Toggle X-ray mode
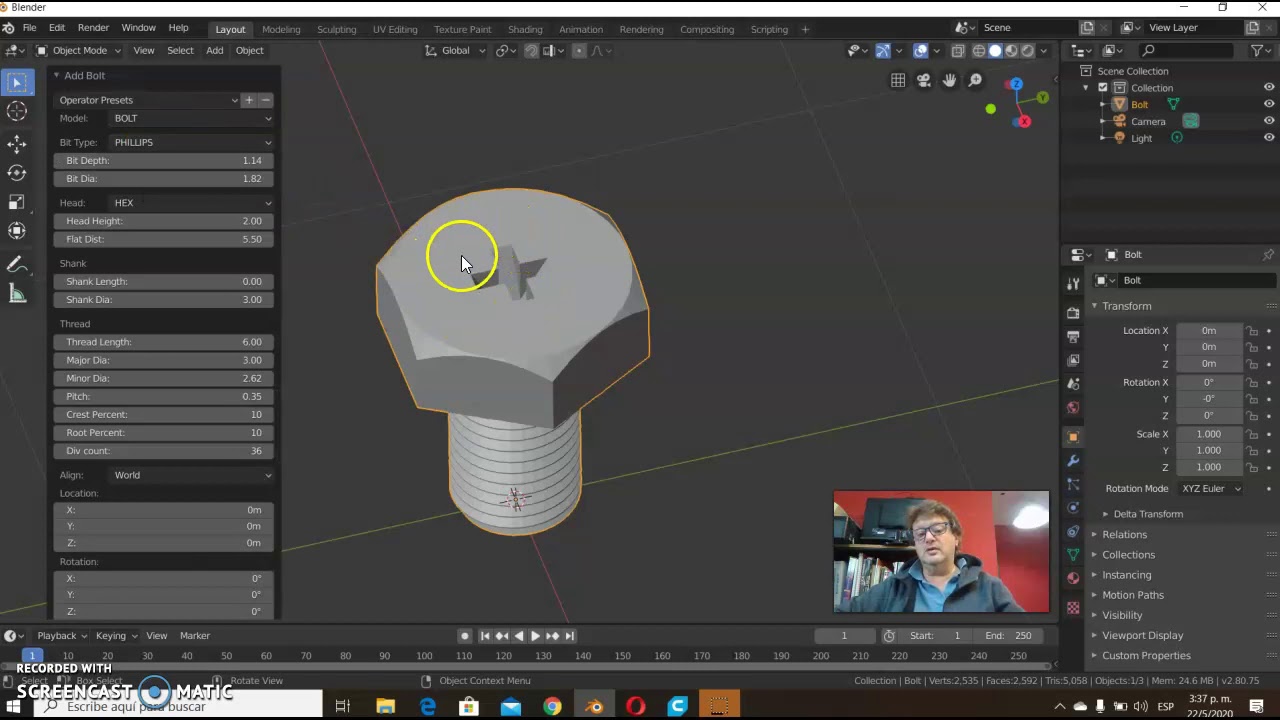The image size is (1280, 720). [x=958, y=51]
